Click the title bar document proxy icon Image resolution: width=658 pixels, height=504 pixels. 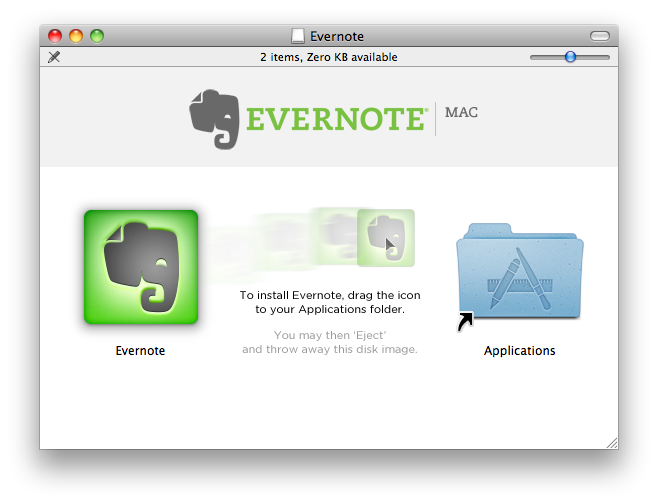(298, 36)
